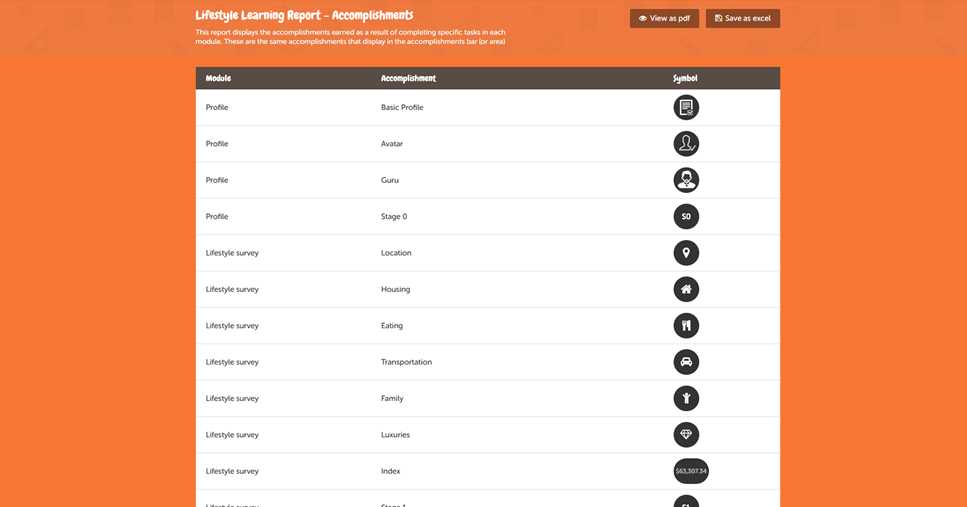Image resolution: width=967 pixels, height=507 pixels.
Task: Click the Lifestyle Learning Report title
Action: click(304, 15)
